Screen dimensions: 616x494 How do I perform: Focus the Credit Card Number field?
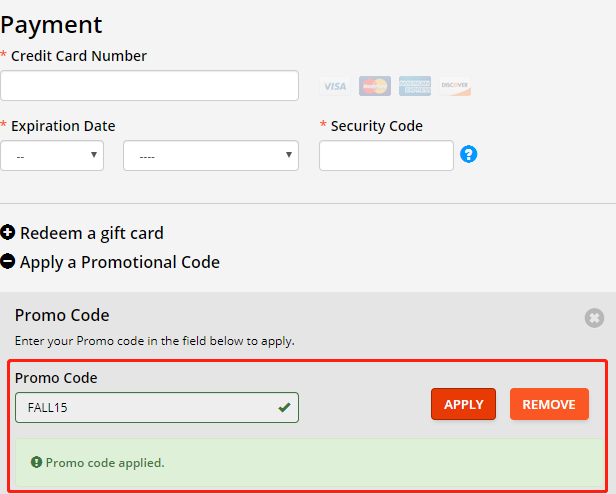point(149,86)
